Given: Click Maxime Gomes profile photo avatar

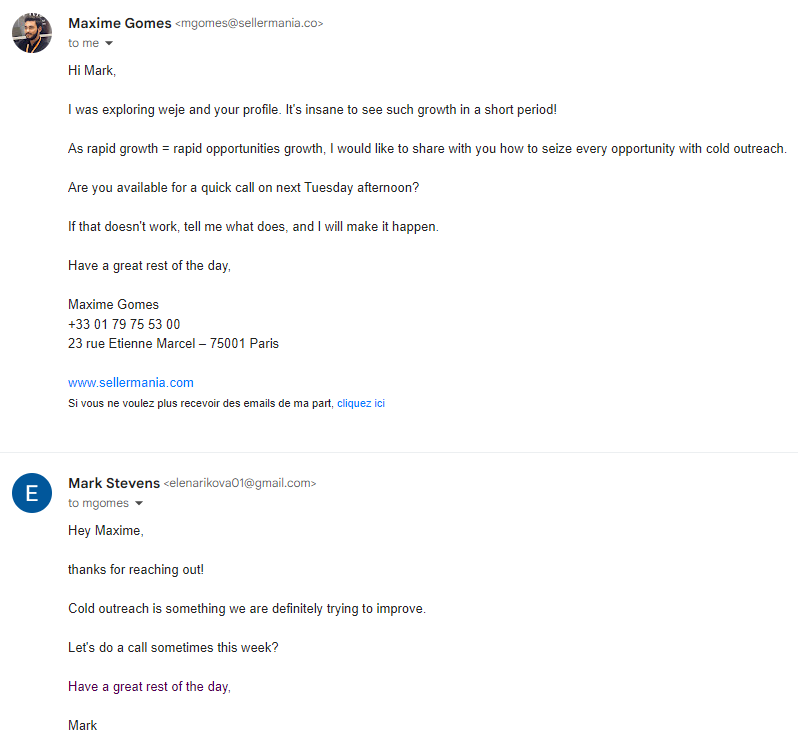Looking at the screenshot, I should click(x=32, y=33).
